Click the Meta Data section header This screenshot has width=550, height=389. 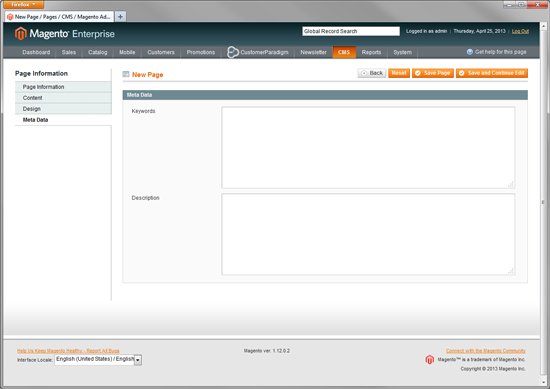click(x=325, y=95)
